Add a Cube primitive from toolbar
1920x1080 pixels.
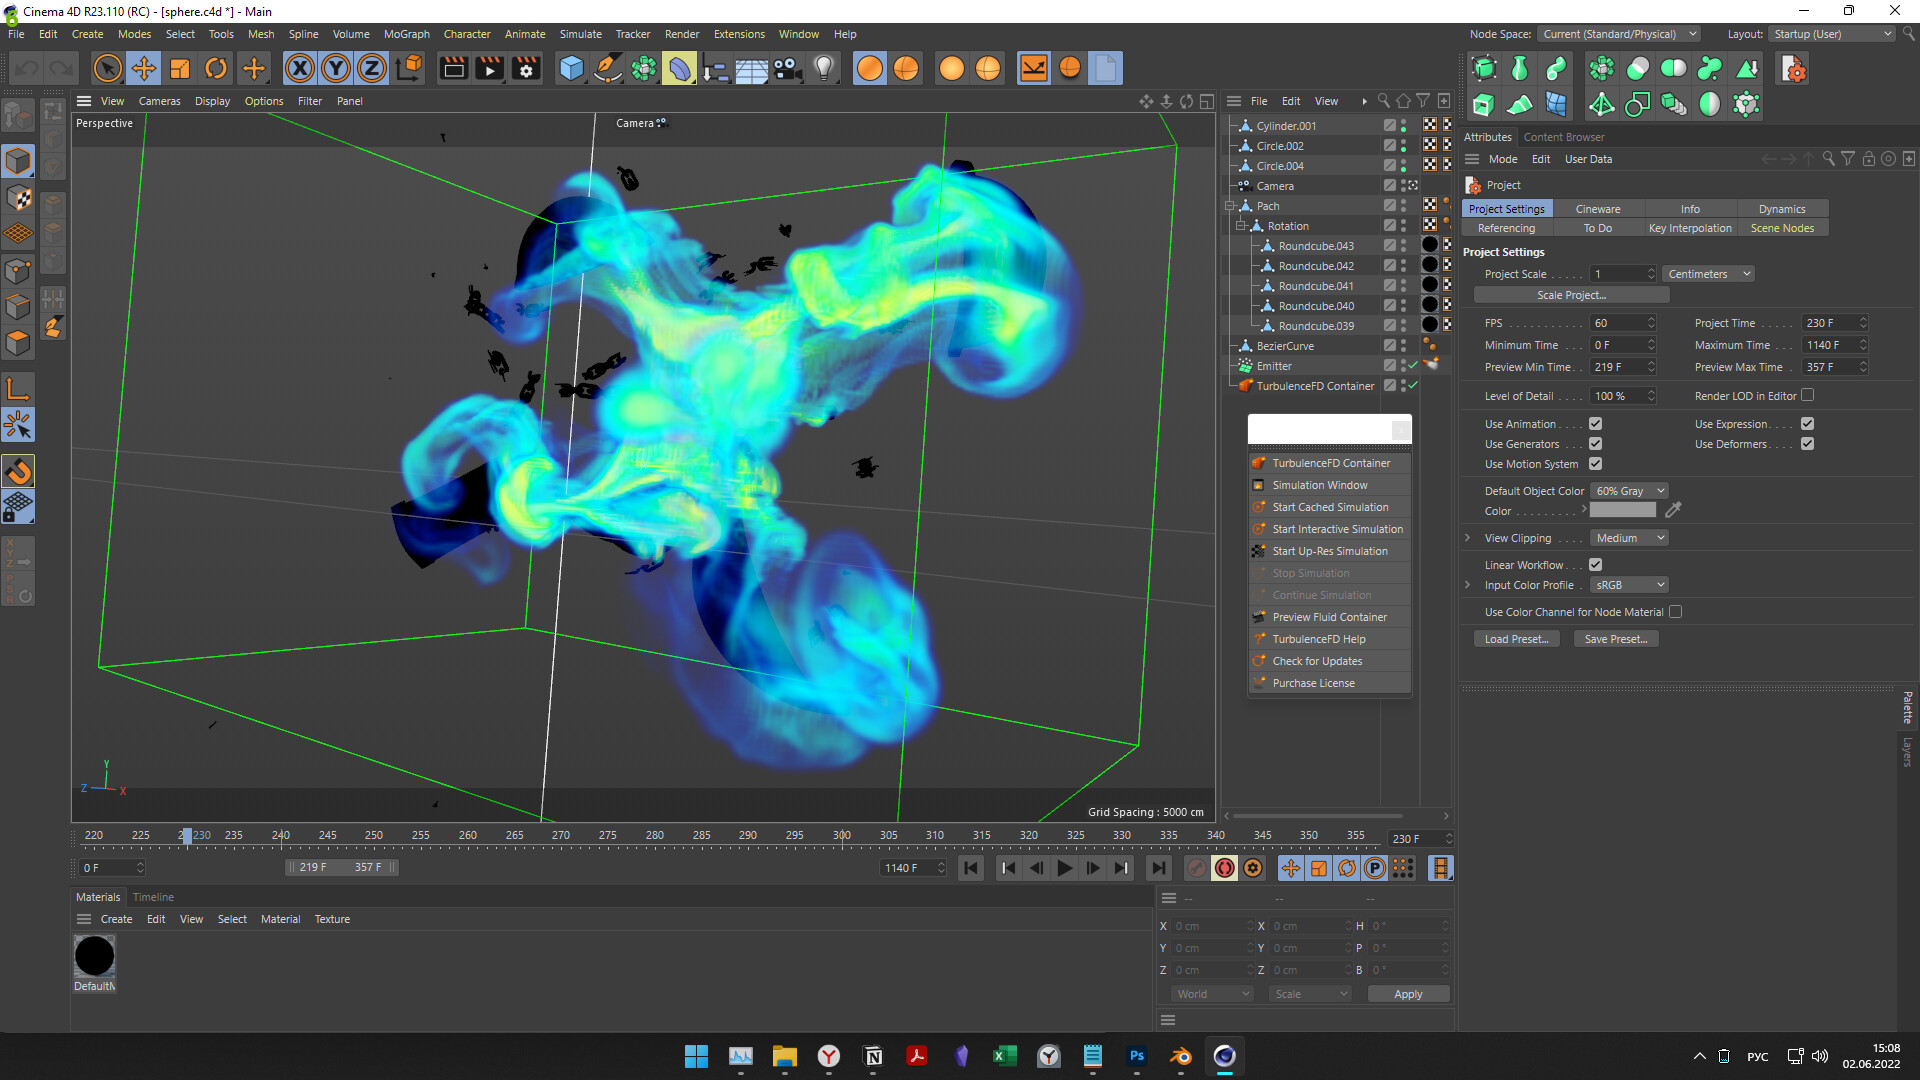[571, 68]
